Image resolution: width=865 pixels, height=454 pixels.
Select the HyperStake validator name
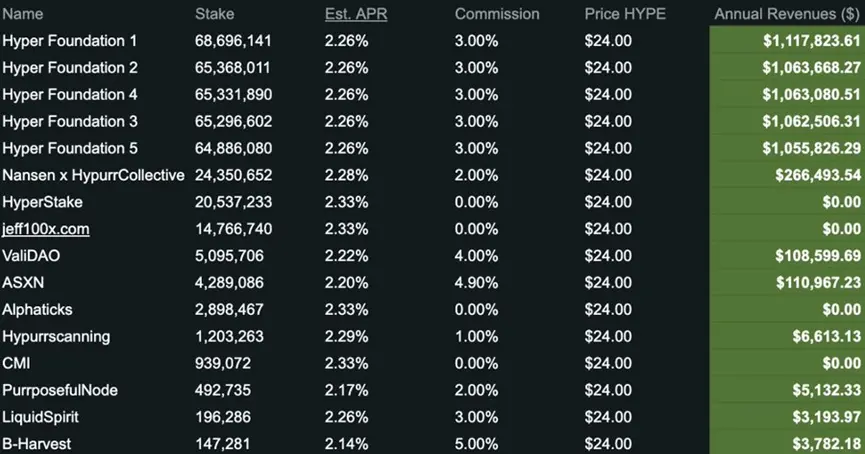41,202
